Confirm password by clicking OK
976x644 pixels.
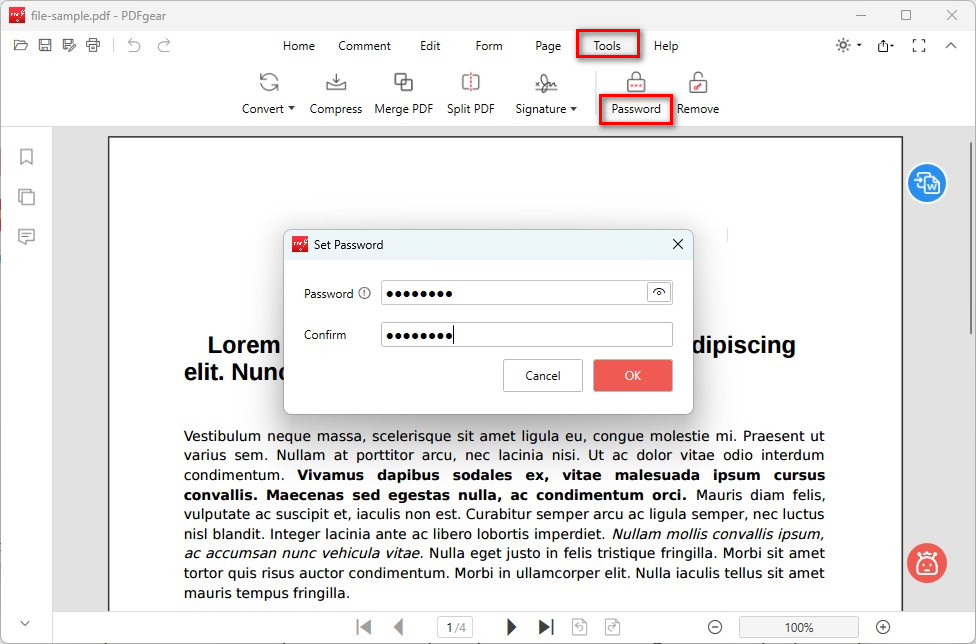632,375
